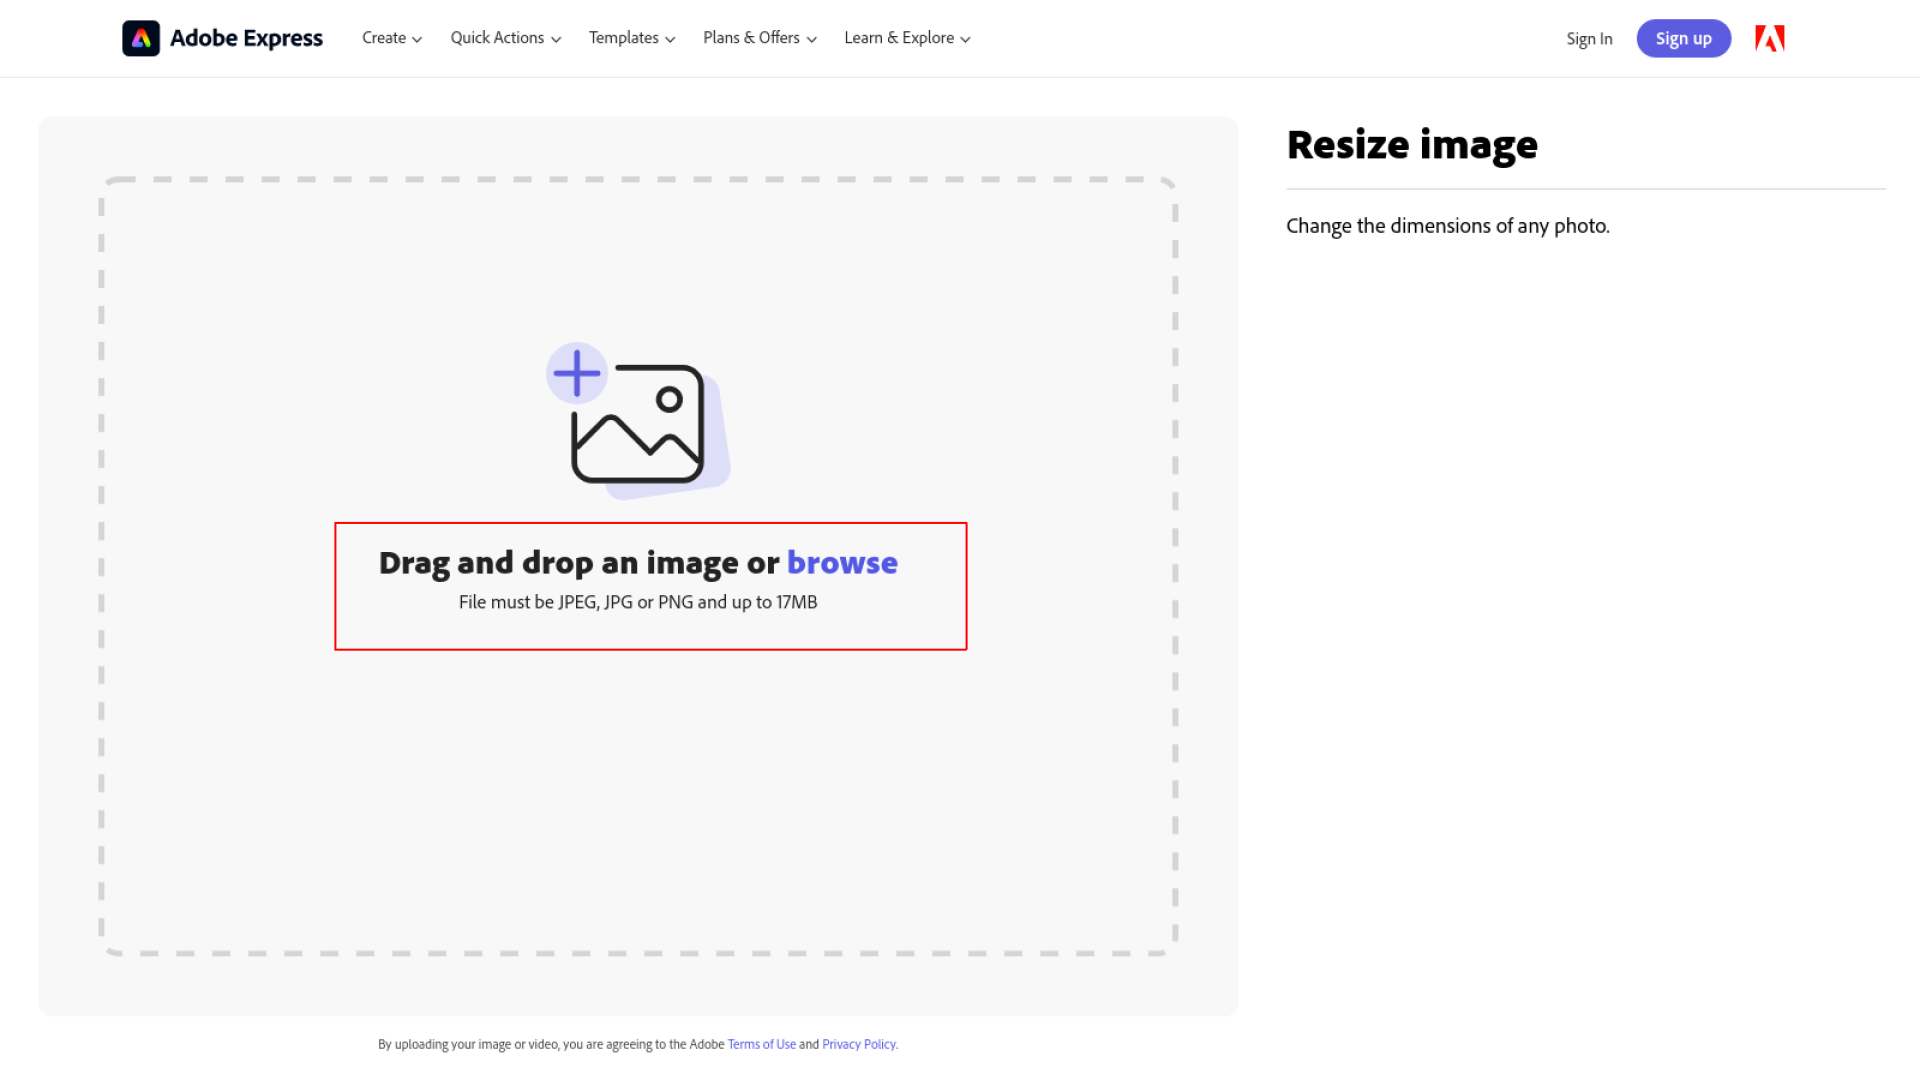Click the purple plus icon on image
The height and width of the screenshot is (1080, 1920).
(x=577, y=373)
